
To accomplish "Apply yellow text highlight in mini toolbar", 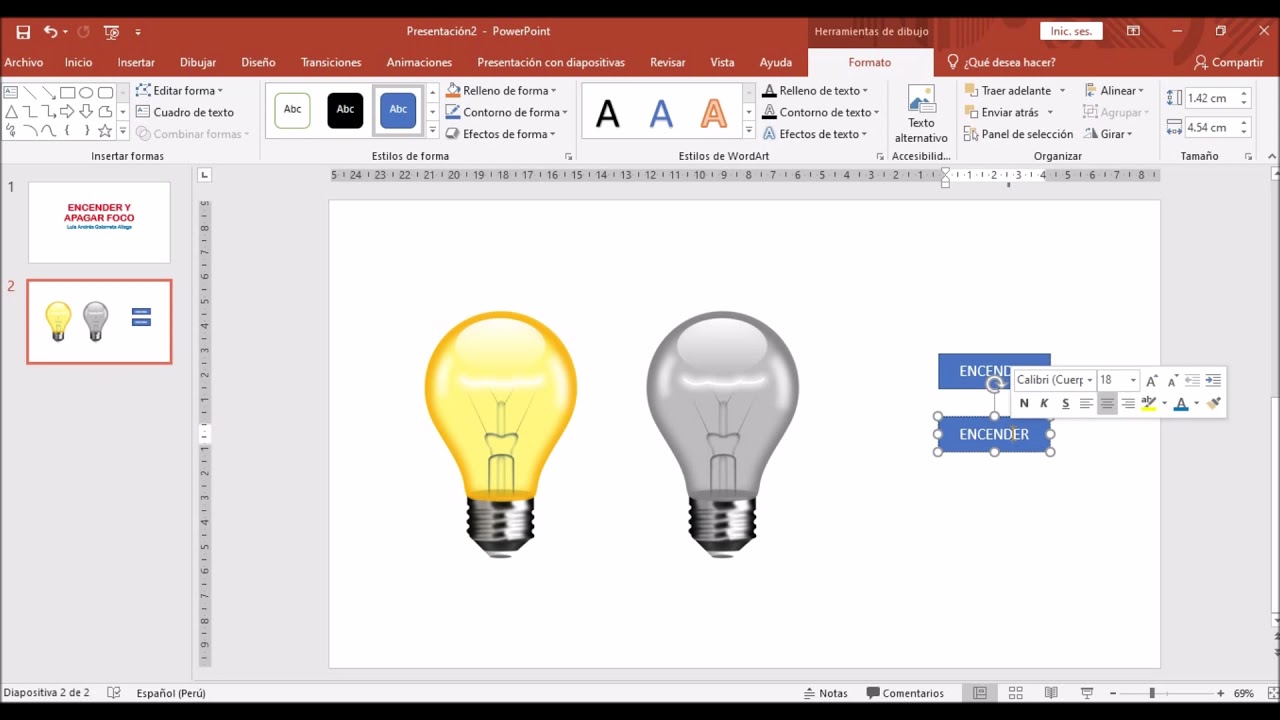I will pos(1149,403).
